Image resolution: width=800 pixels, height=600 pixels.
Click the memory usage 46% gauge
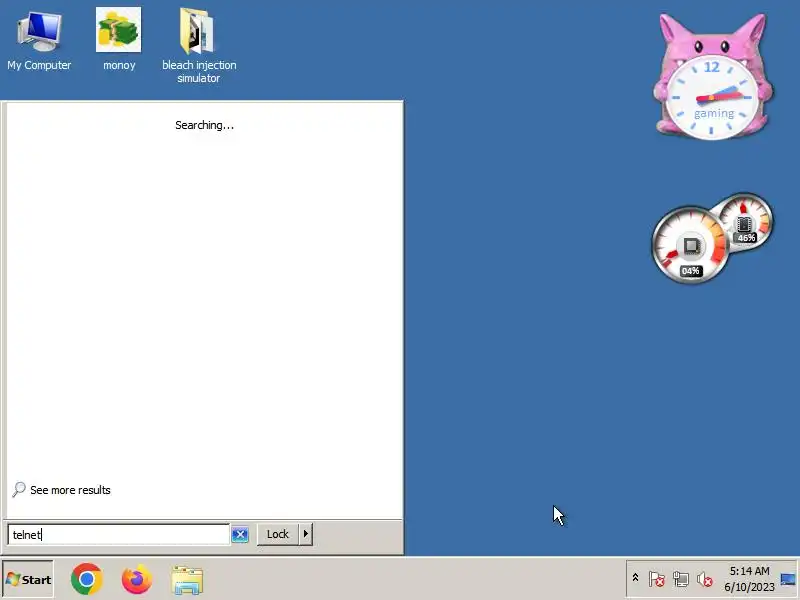click(746, 221)
